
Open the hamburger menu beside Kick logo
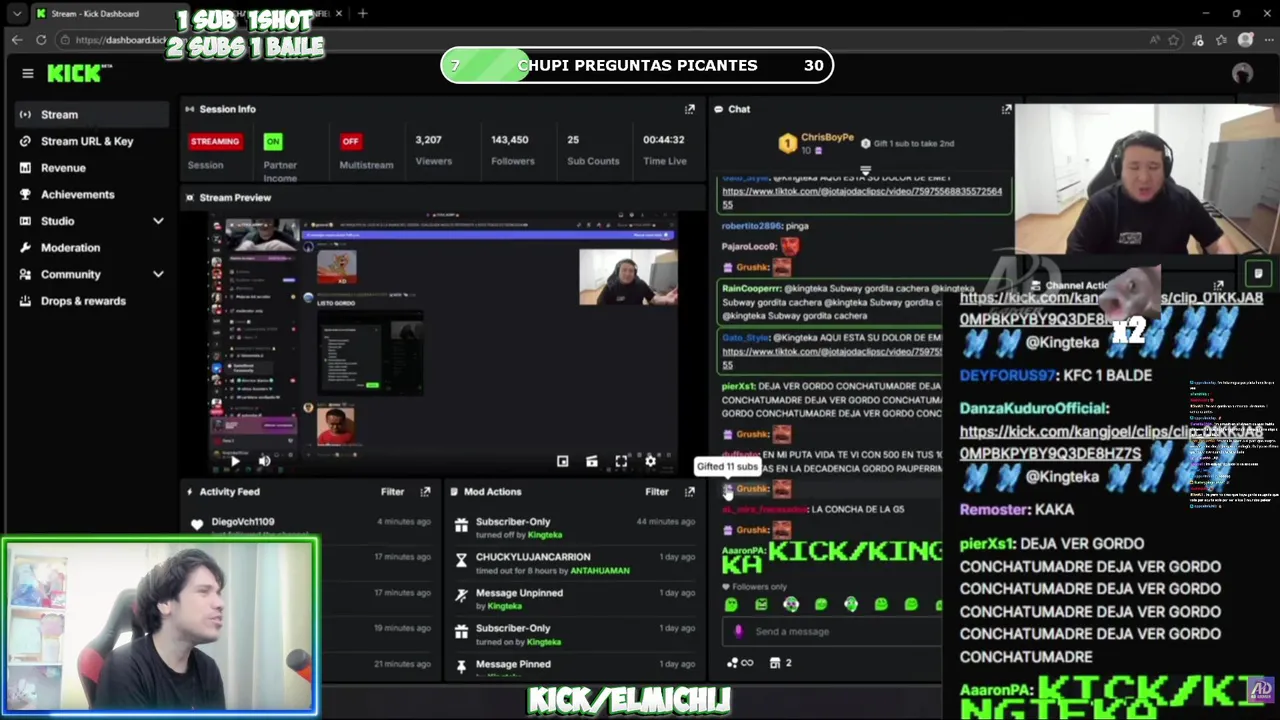[x=28, y=73]
